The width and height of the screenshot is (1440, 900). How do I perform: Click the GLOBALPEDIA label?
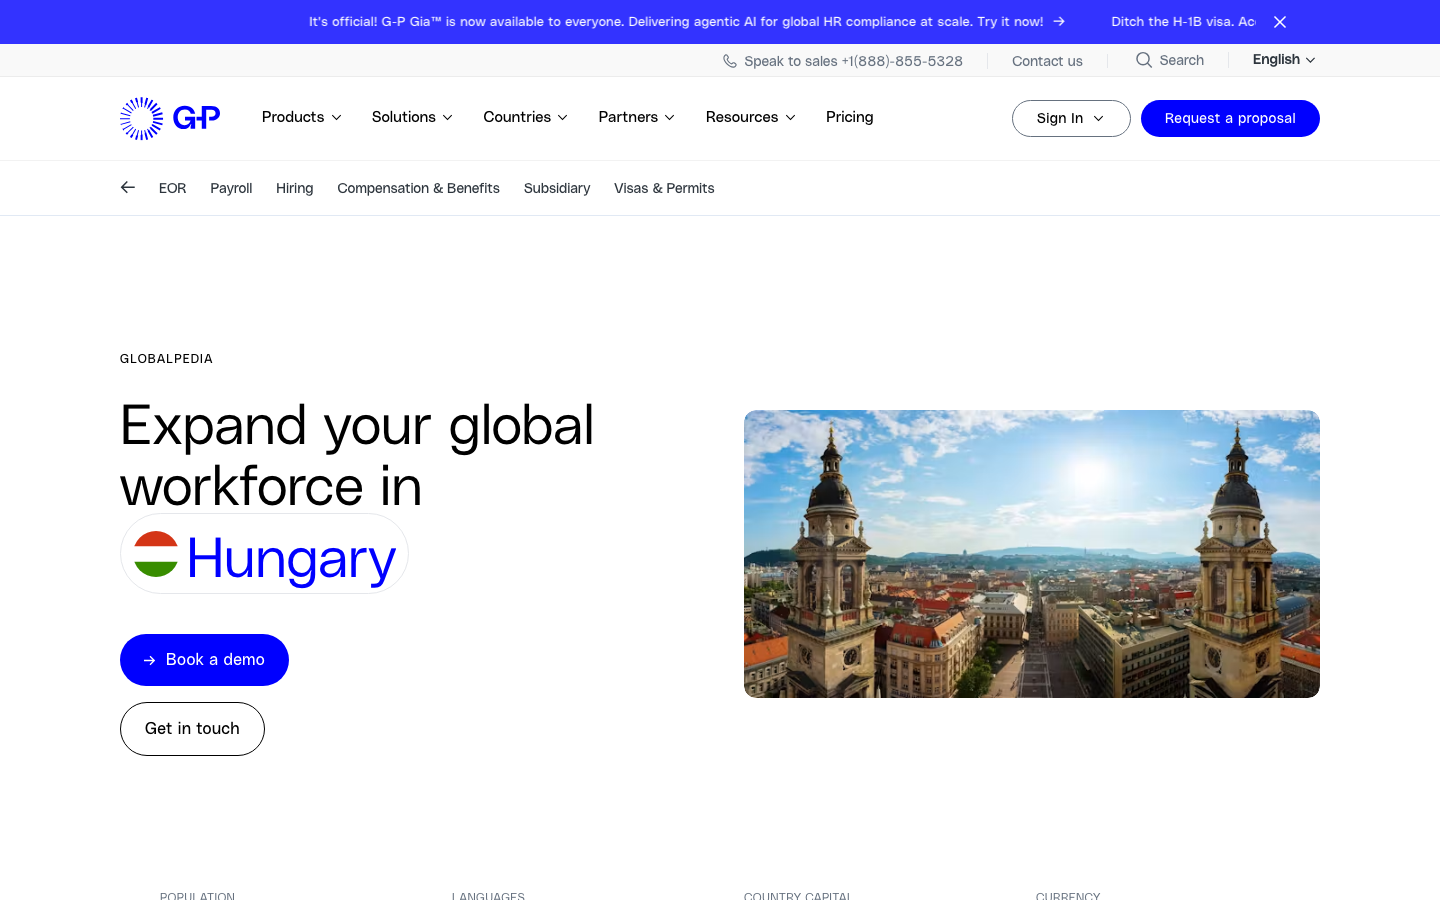[x=166, y=359]
